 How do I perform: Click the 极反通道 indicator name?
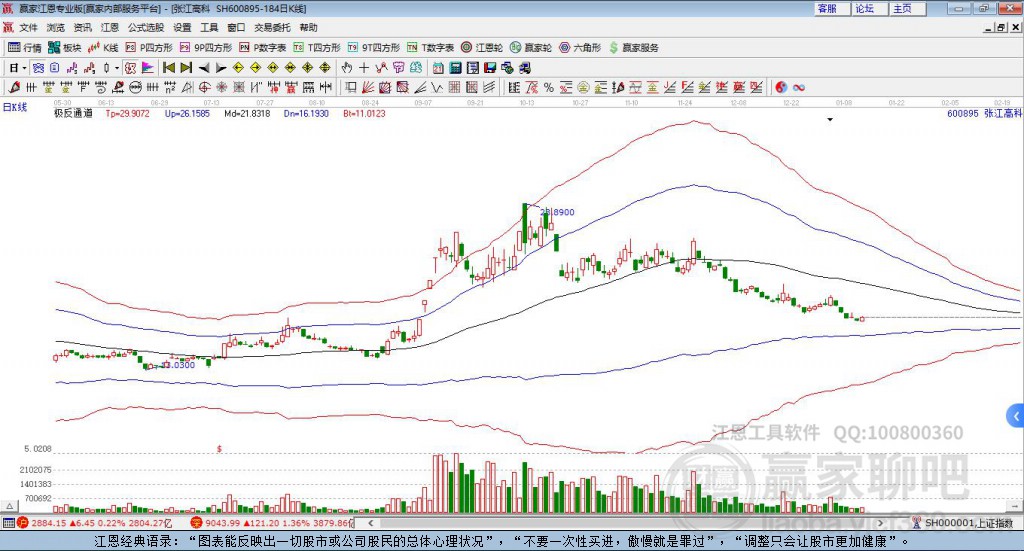[x=73, y=113]
